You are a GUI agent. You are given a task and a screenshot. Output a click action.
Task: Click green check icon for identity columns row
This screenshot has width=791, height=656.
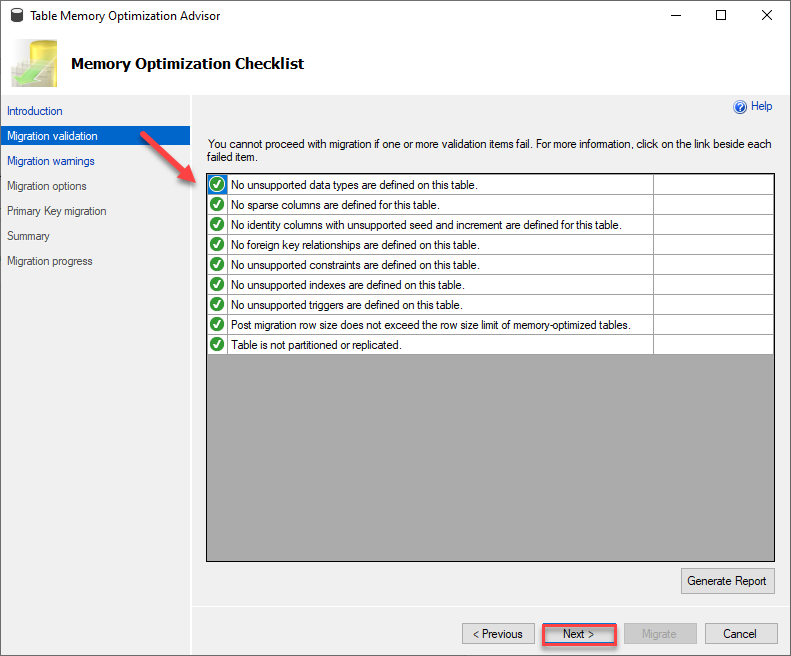point(217,225)
